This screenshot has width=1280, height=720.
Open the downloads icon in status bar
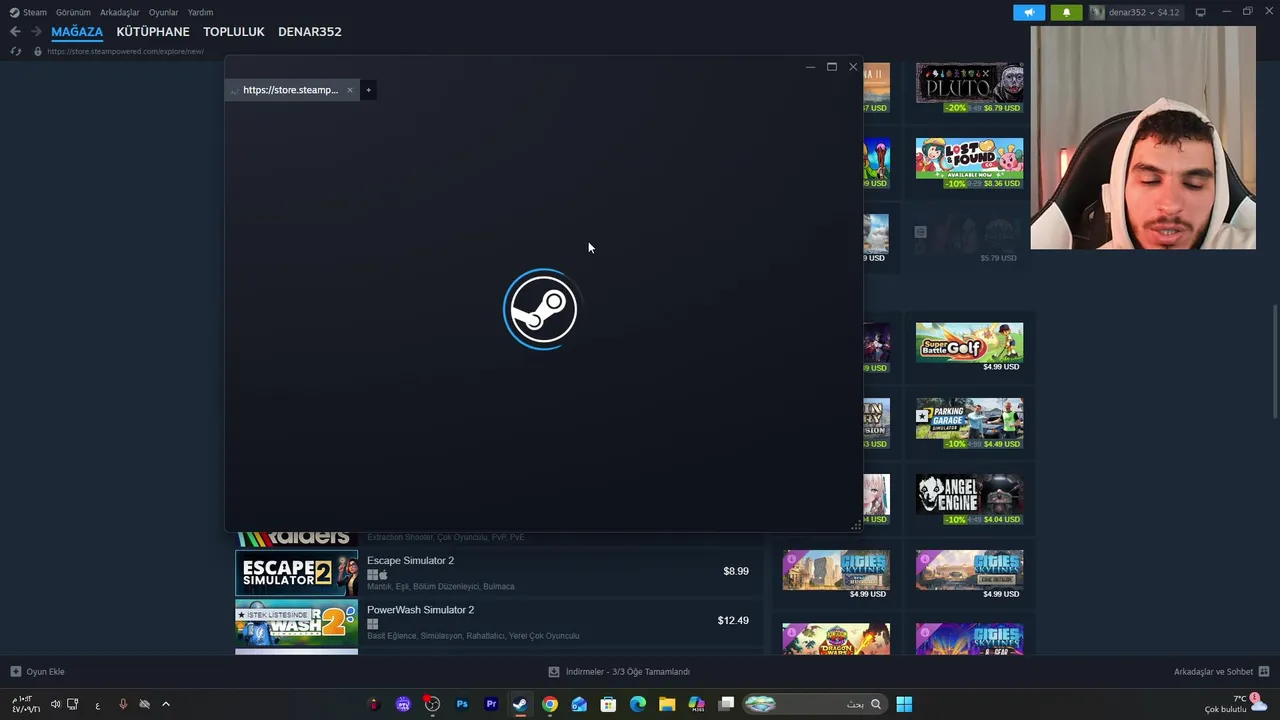554,672
